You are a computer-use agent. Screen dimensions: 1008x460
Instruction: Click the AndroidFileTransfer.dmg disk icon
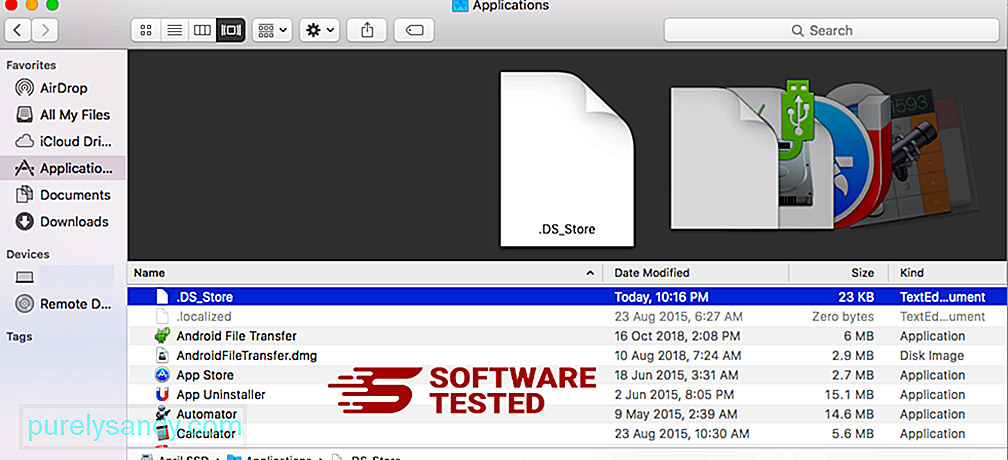(x=163, y=355)
